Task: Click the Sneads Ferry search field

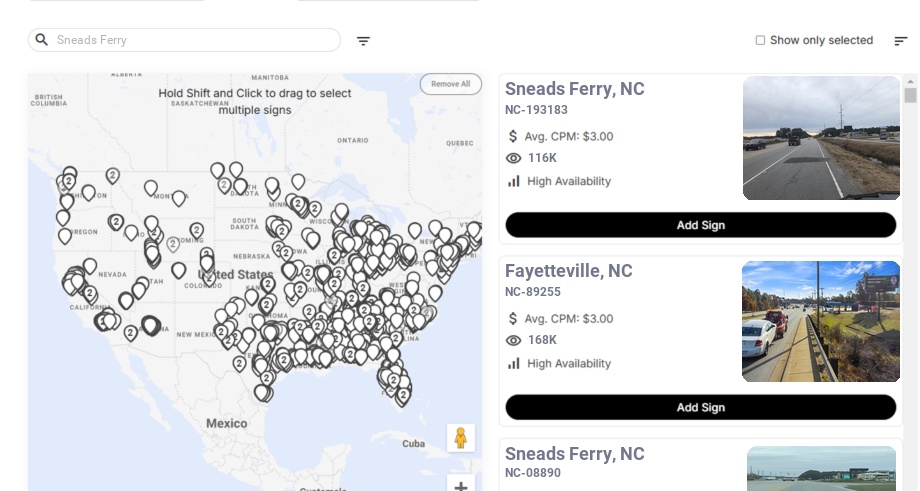Action: [x=190, y=40]
